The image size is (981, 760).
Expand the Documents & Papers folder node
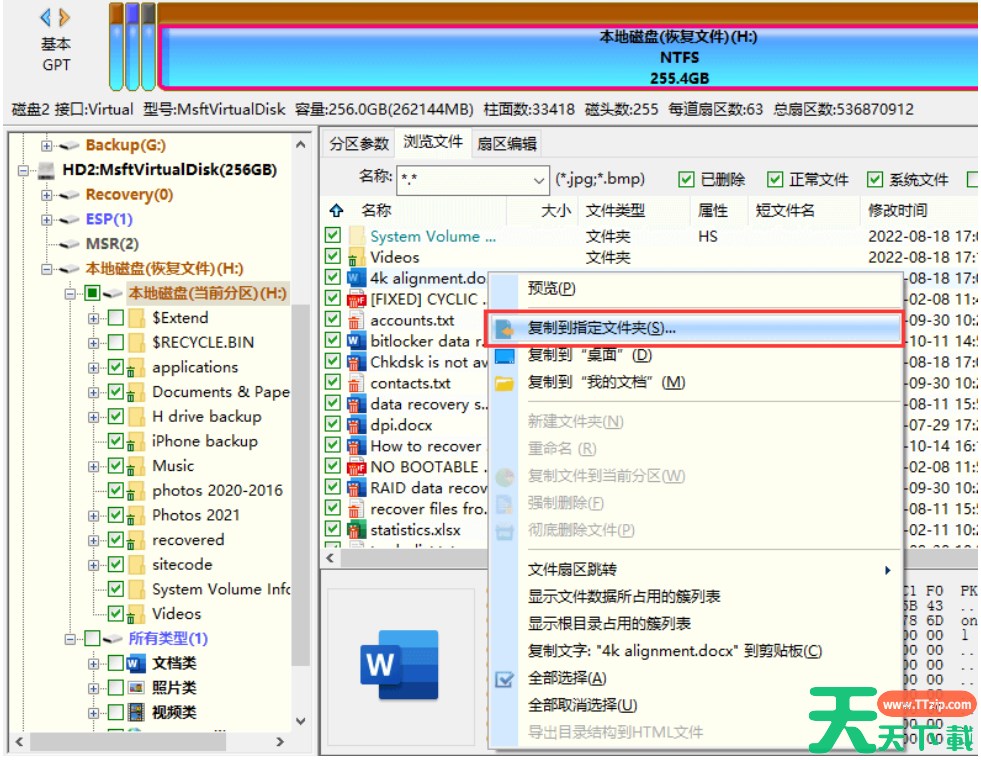click(x=93, y=393)
